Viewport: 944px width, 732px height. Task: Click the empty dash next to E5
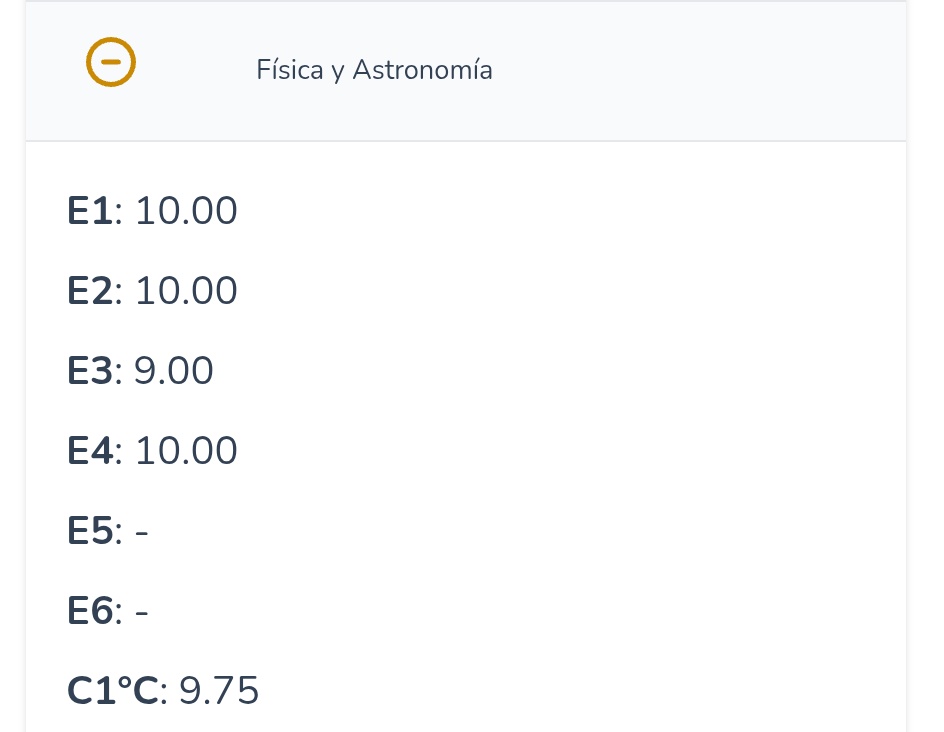[x=141, y=532]
